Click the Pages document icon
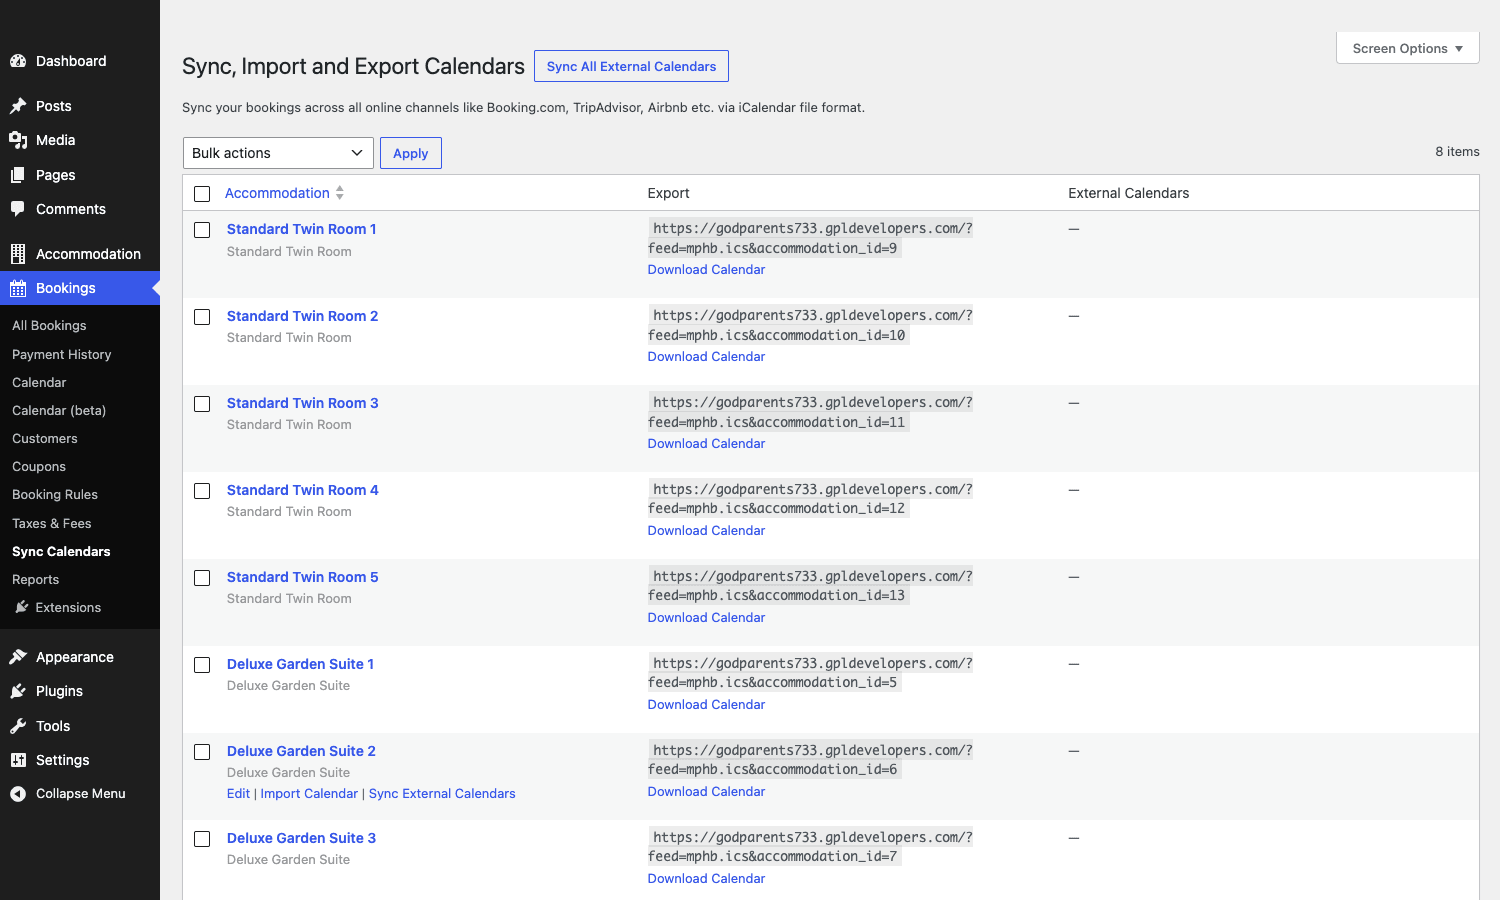1500x900 pixels. point(18,175)
